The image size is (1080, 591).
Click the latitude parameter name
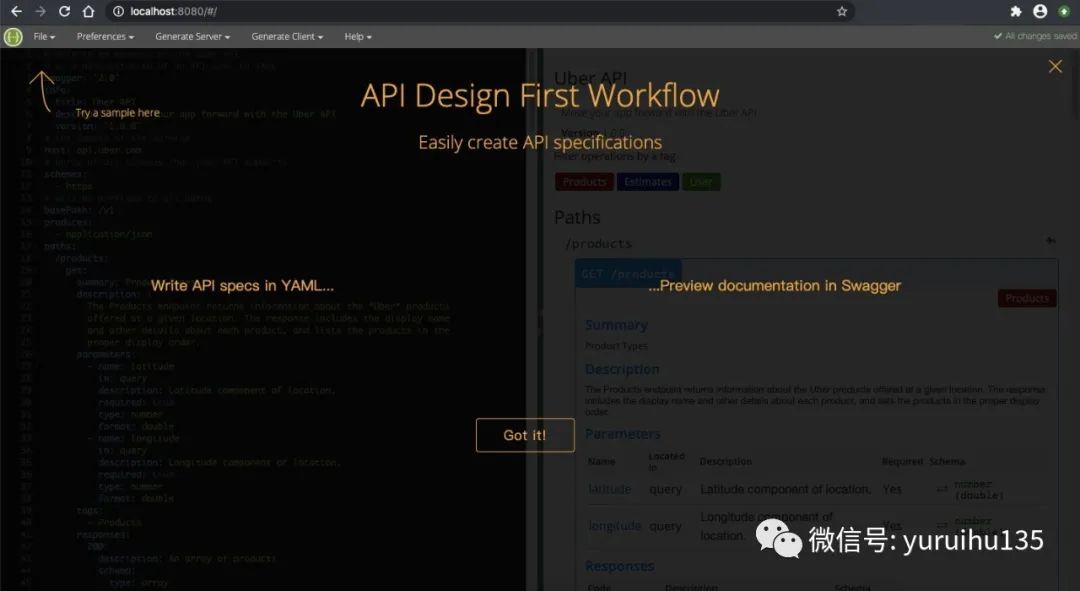610,489
